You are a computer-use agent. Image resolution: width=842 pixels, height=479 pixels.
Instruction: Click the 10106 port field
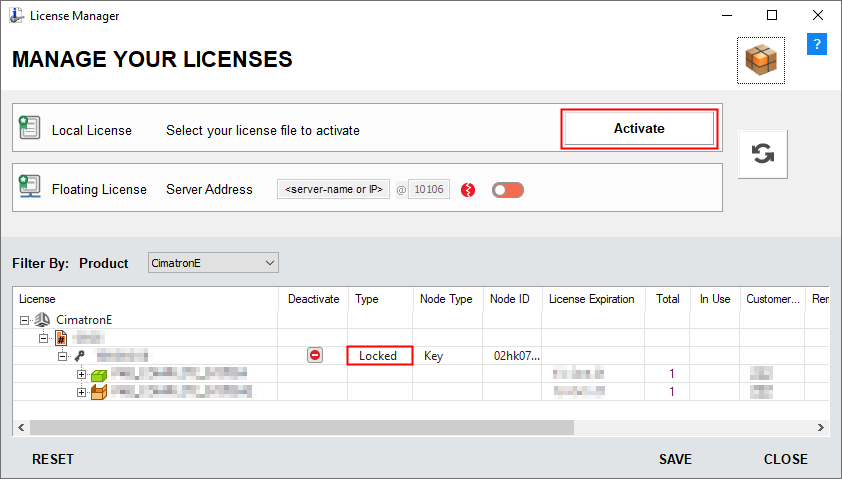coord(429,190)
